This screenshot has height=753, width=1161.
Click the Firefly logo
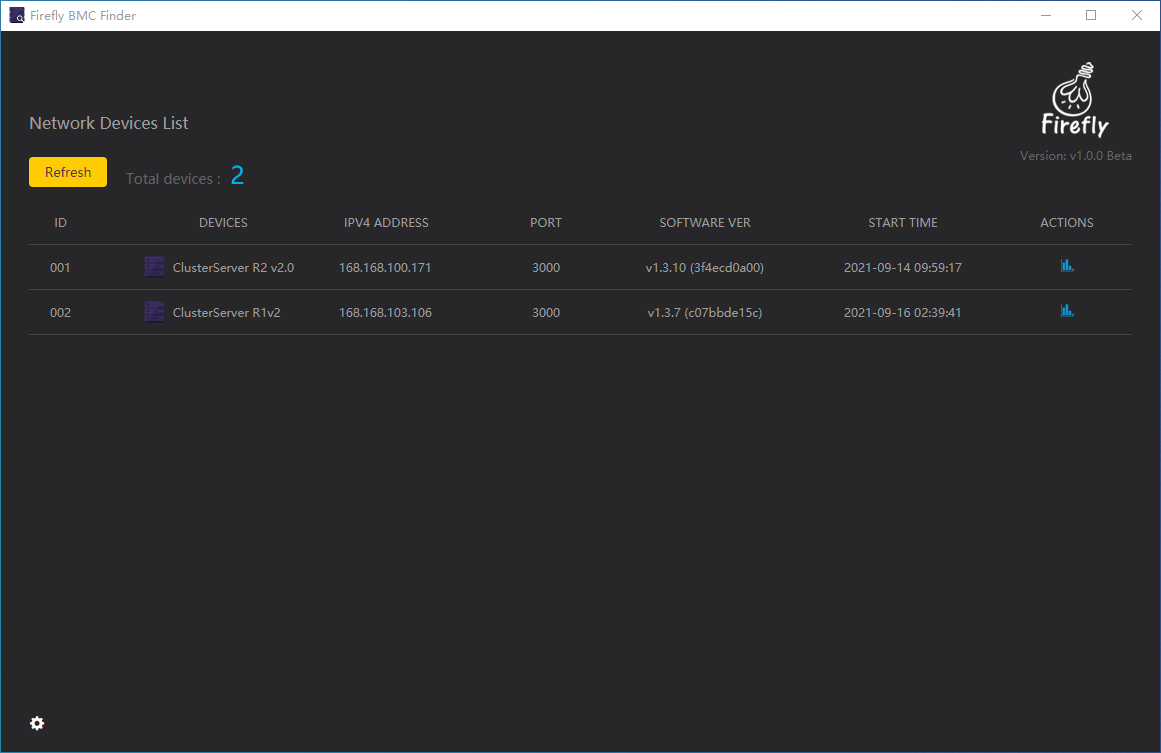pyautogui.click(x=1075, y=100)
